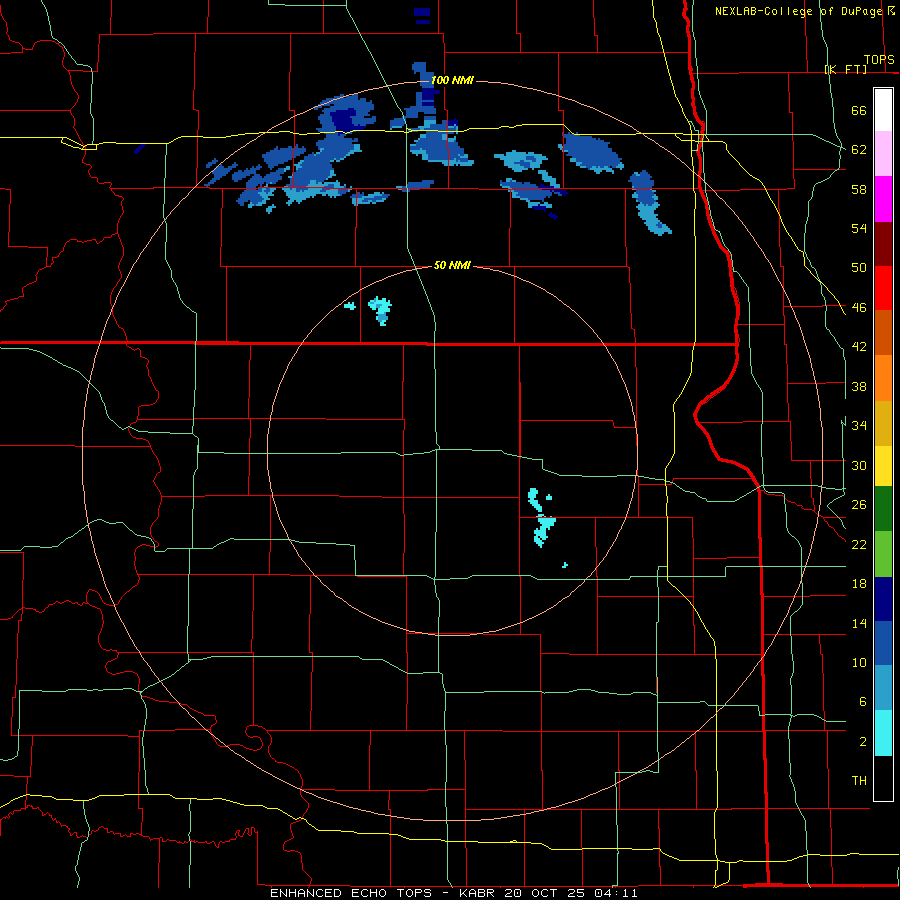
Task: Click the legend value '10'
Action: click(x=859, y=662)
